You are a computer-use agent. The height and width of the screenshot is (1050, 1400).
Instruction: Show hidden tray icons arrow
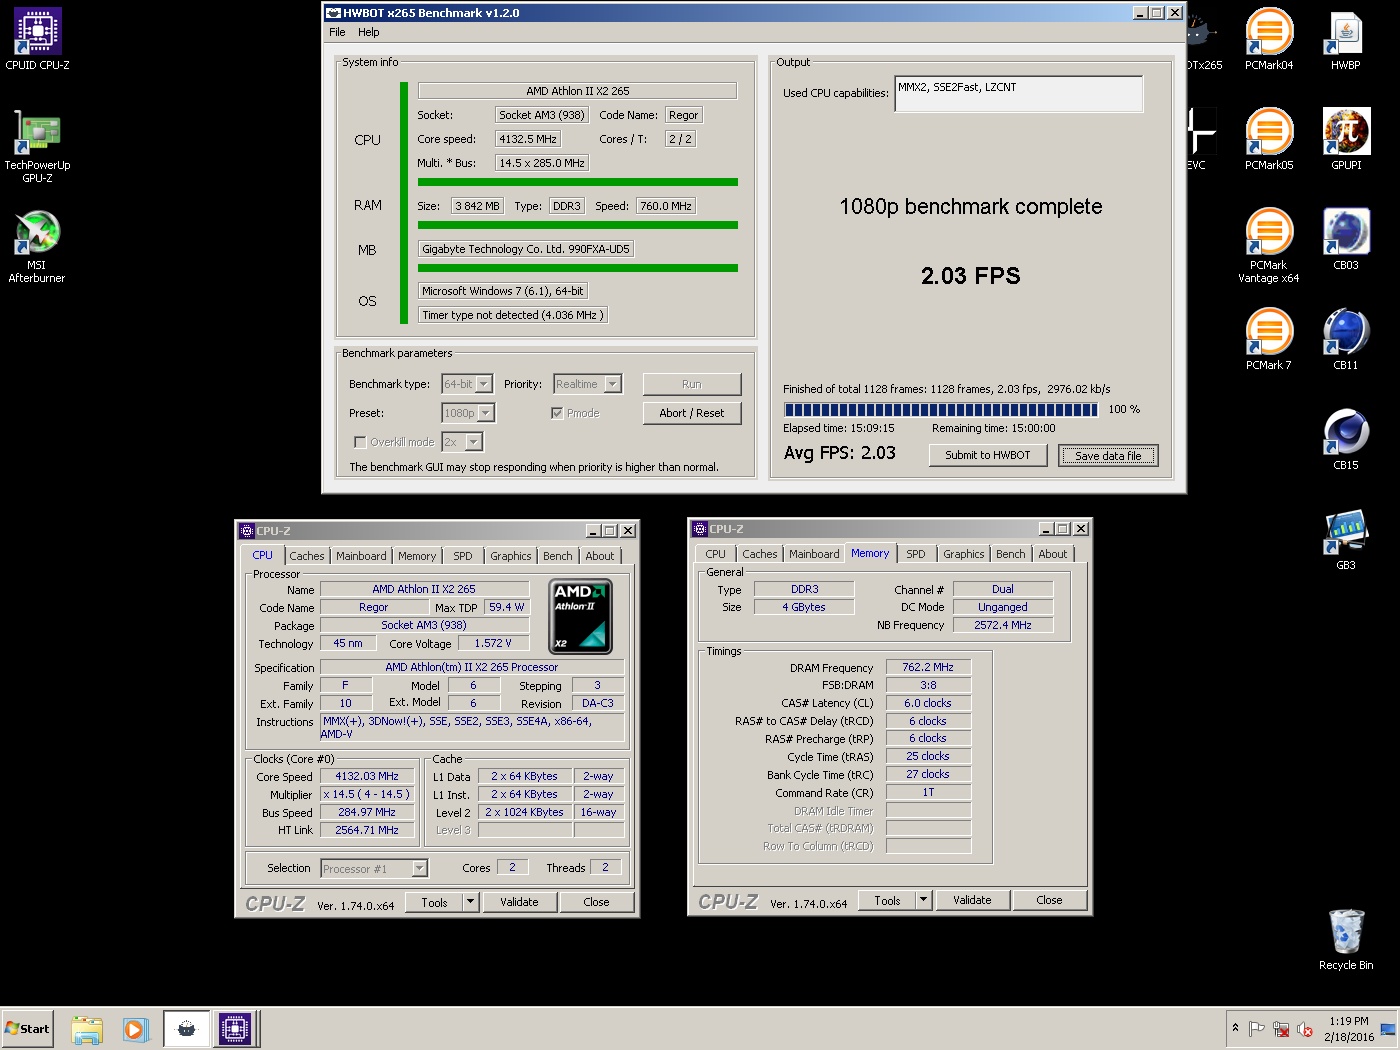pyautogui.click(x=1236, y=1028)
